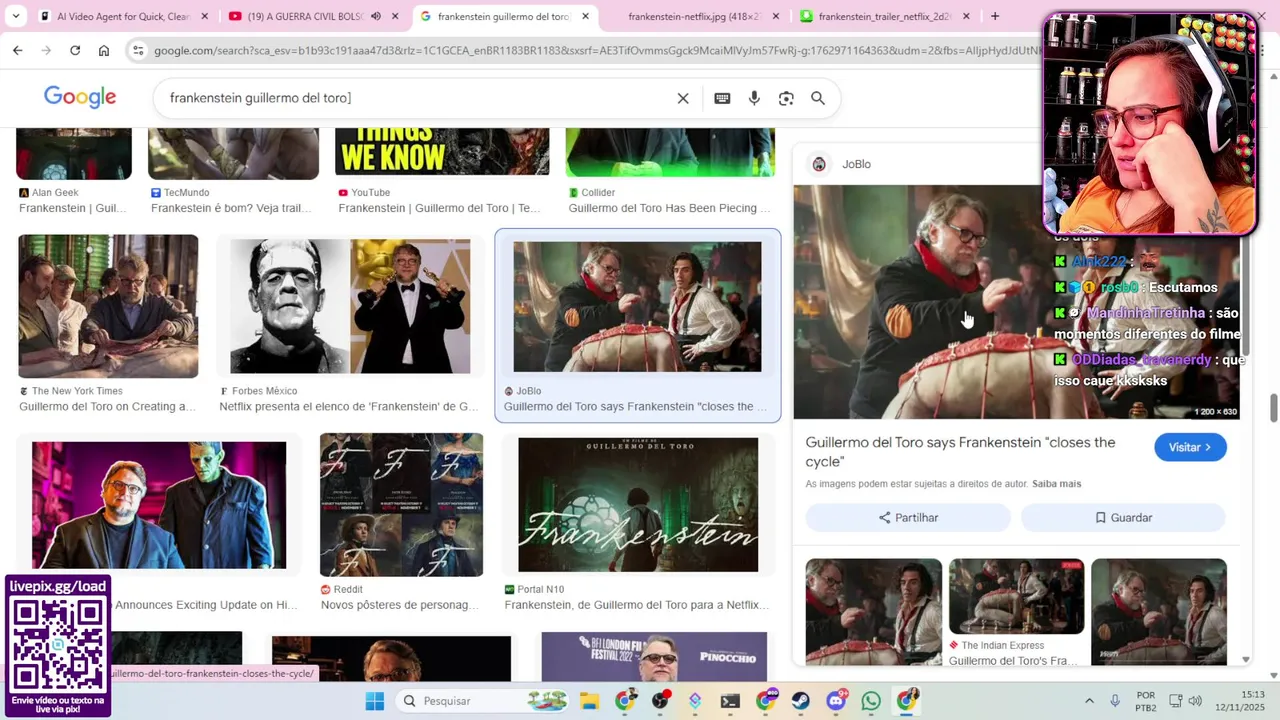Viewport: 1280px width, 720px height.
Task: Click the browser address bar URL
Action: click(598, 50)
